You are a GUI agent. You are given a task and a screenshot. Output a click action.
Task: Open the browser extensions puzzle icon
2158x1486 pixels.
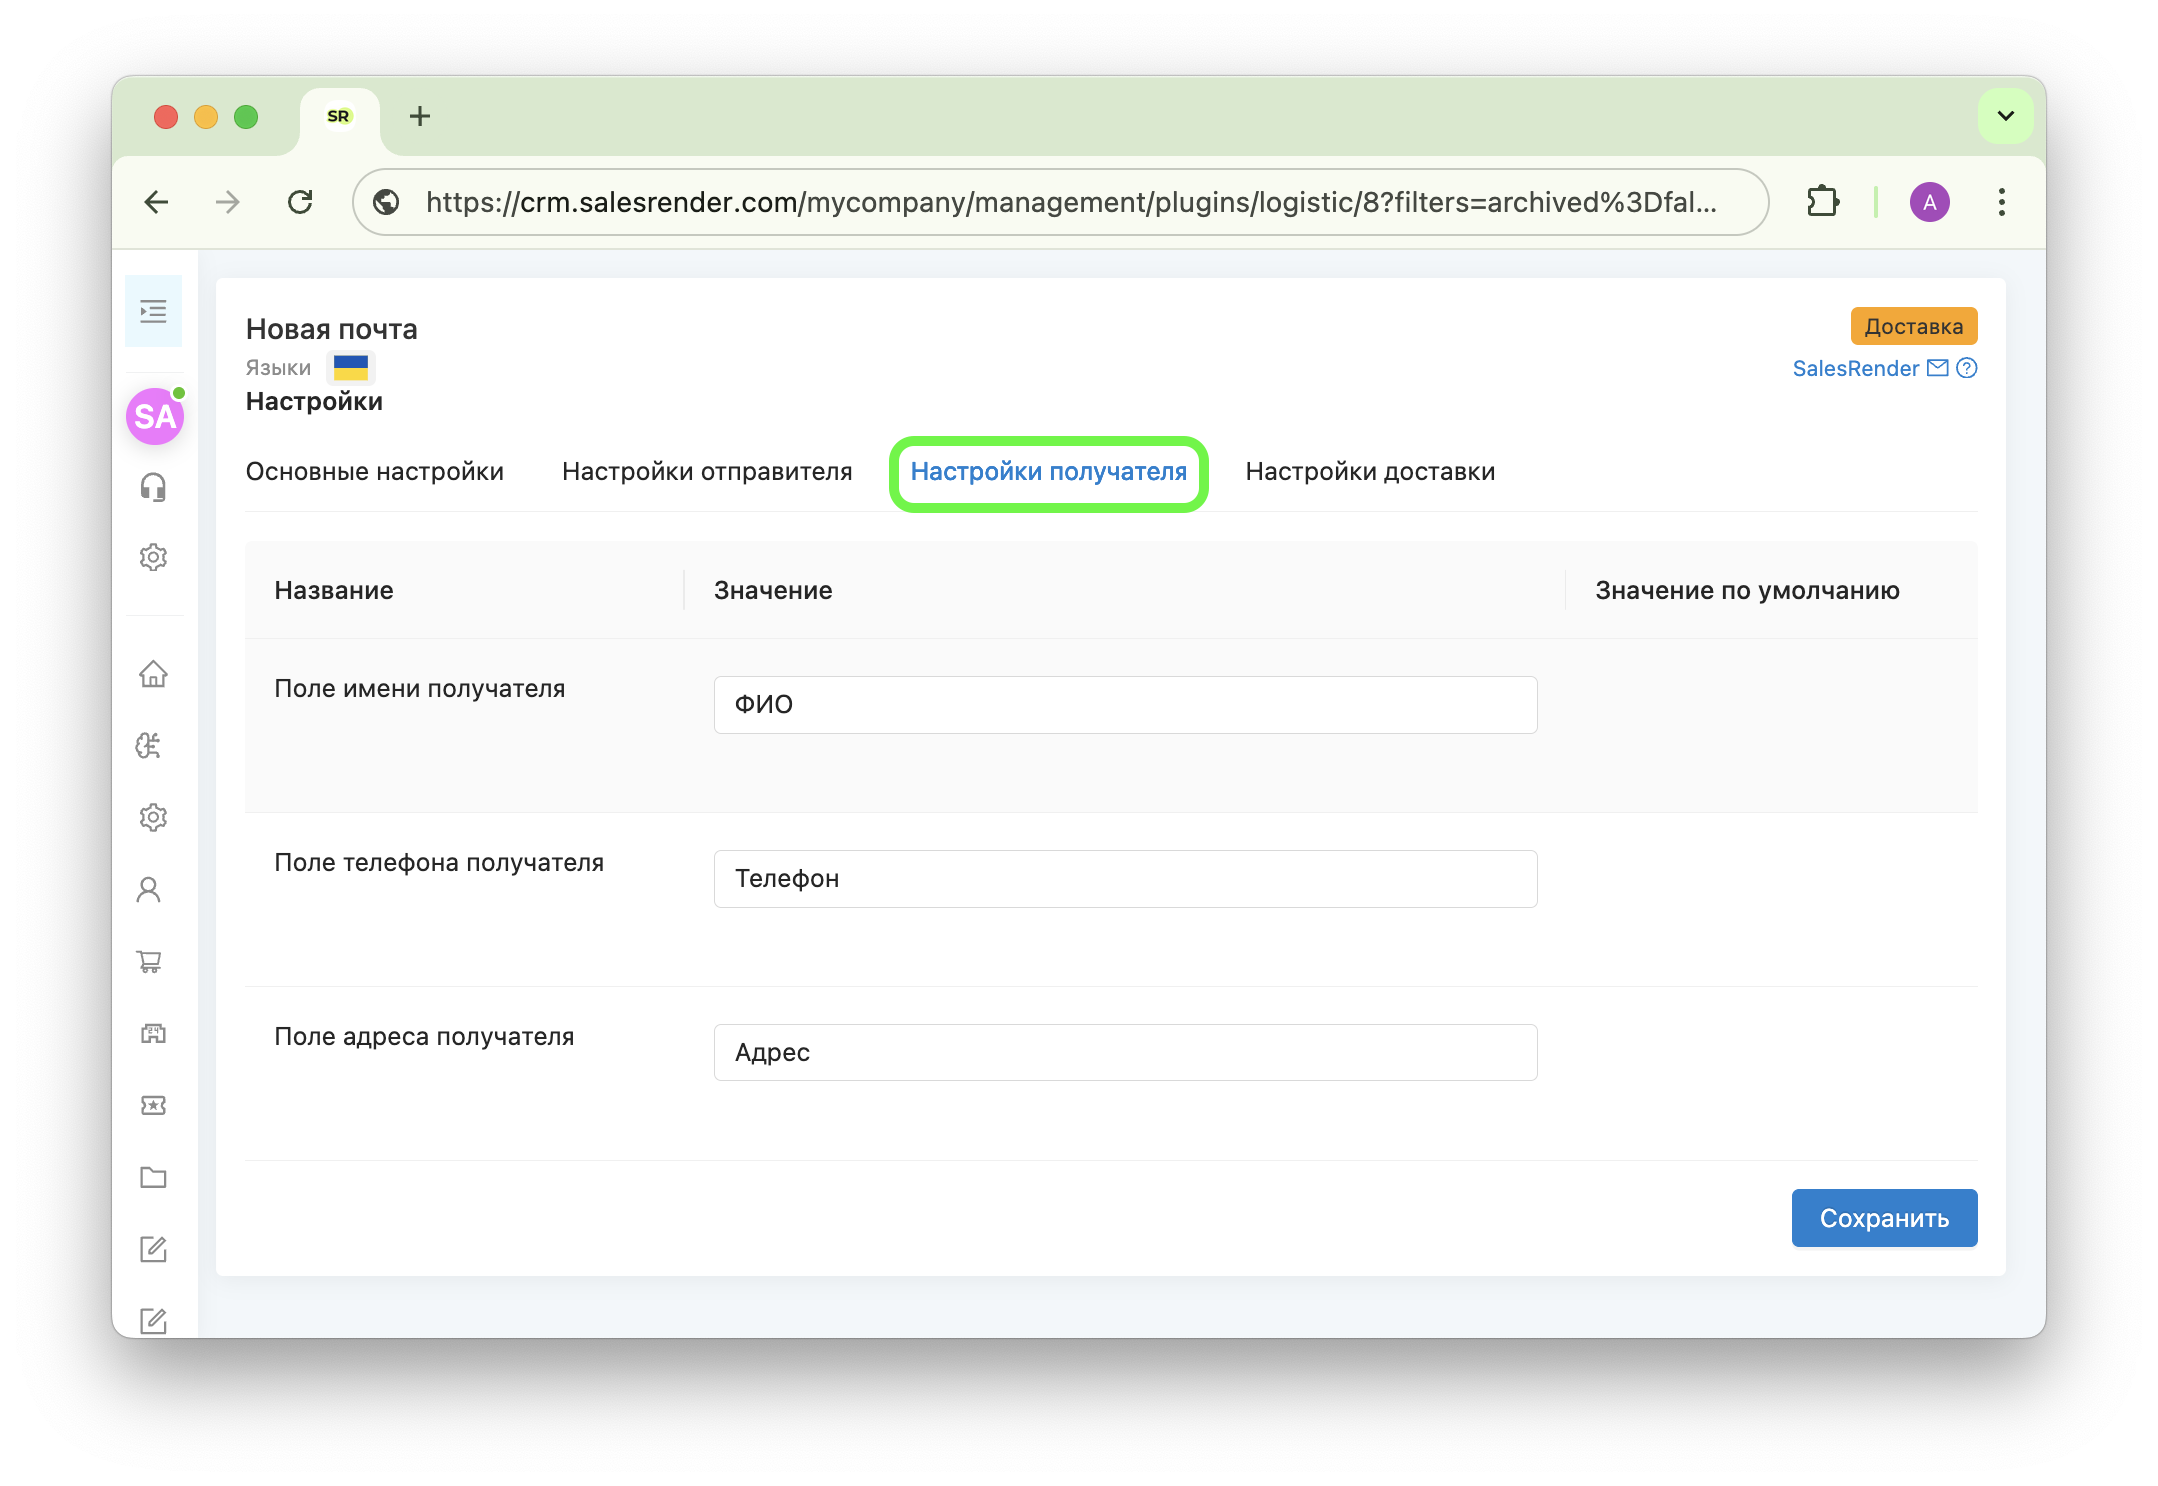pyautogui.click(x=1822, y=202)
